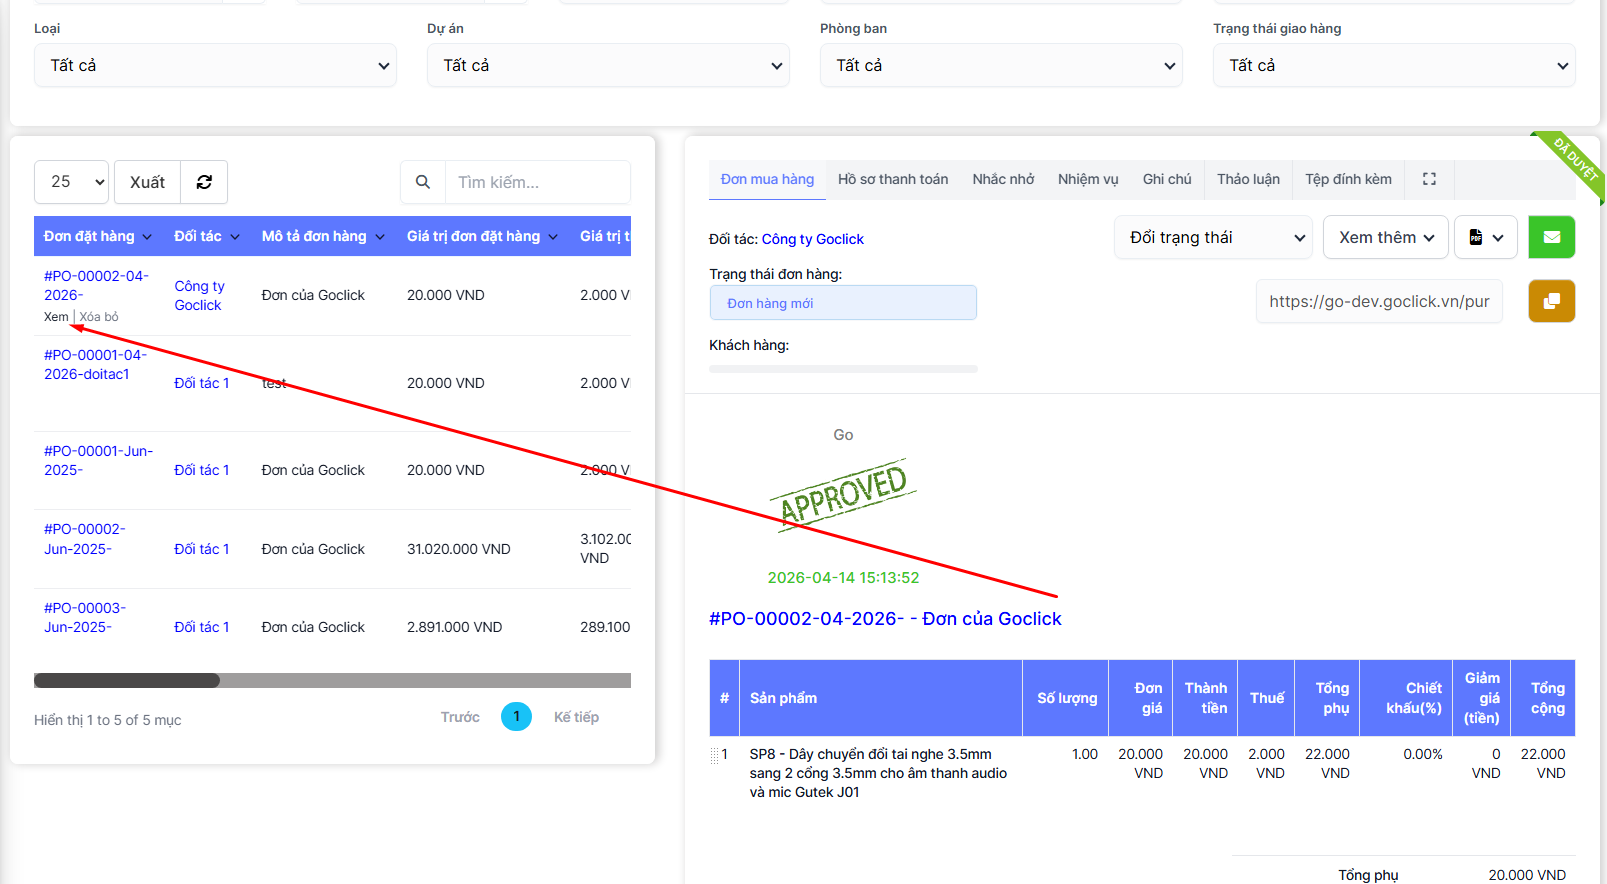Sort by Đơn đặt hàng column arrow

click(x=147, y=237)
